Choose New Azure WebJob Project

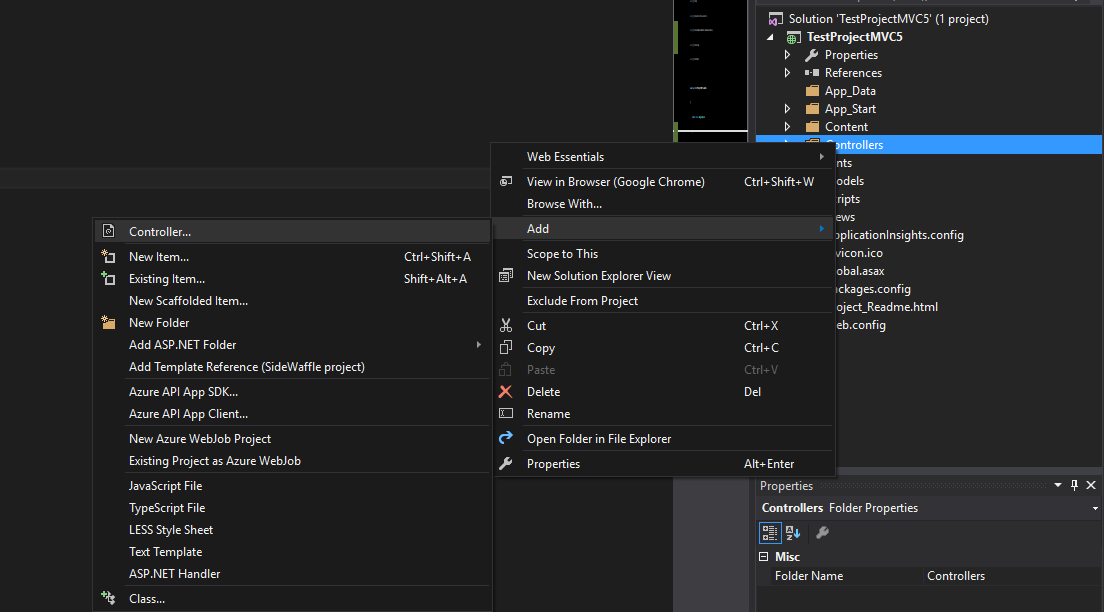[292, 439]
